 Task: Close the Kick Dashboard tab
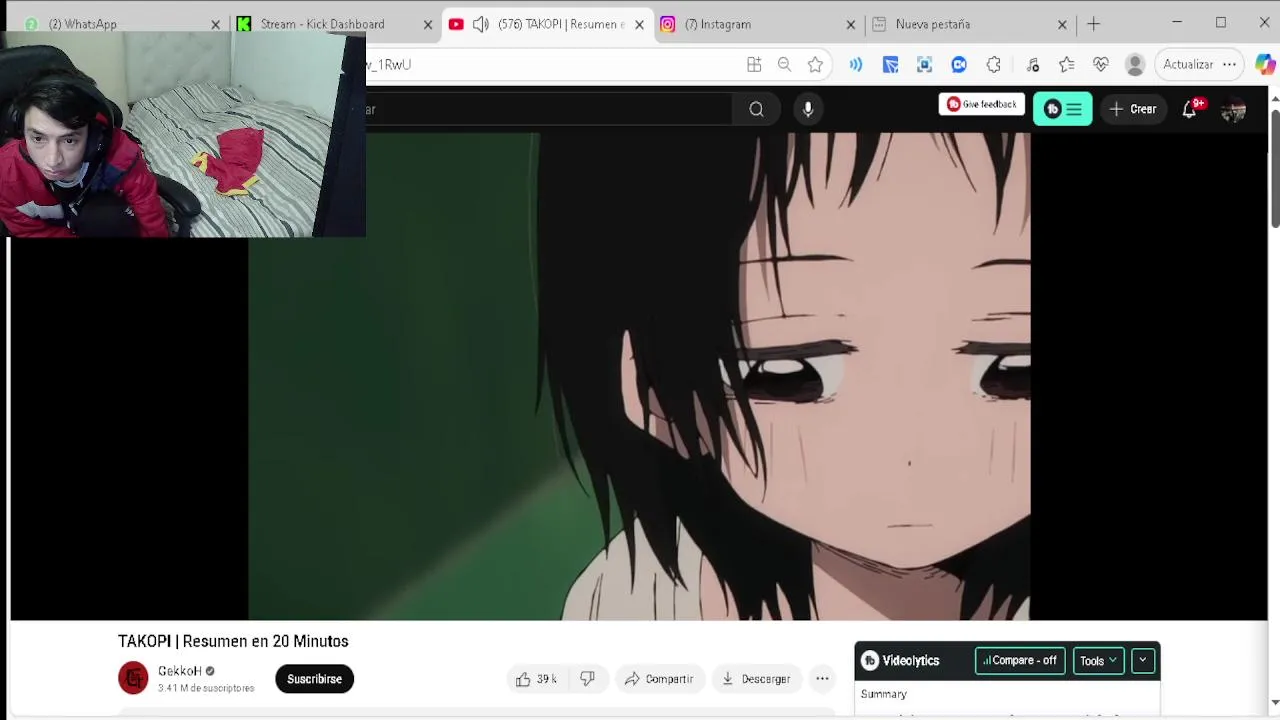tap(428, 24)
